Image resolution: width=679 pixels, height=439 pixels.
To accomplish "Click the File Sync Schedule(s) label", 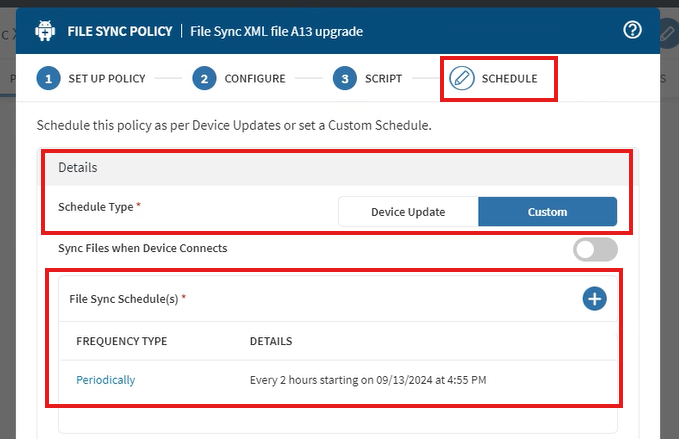I will (x=124, y=299).
